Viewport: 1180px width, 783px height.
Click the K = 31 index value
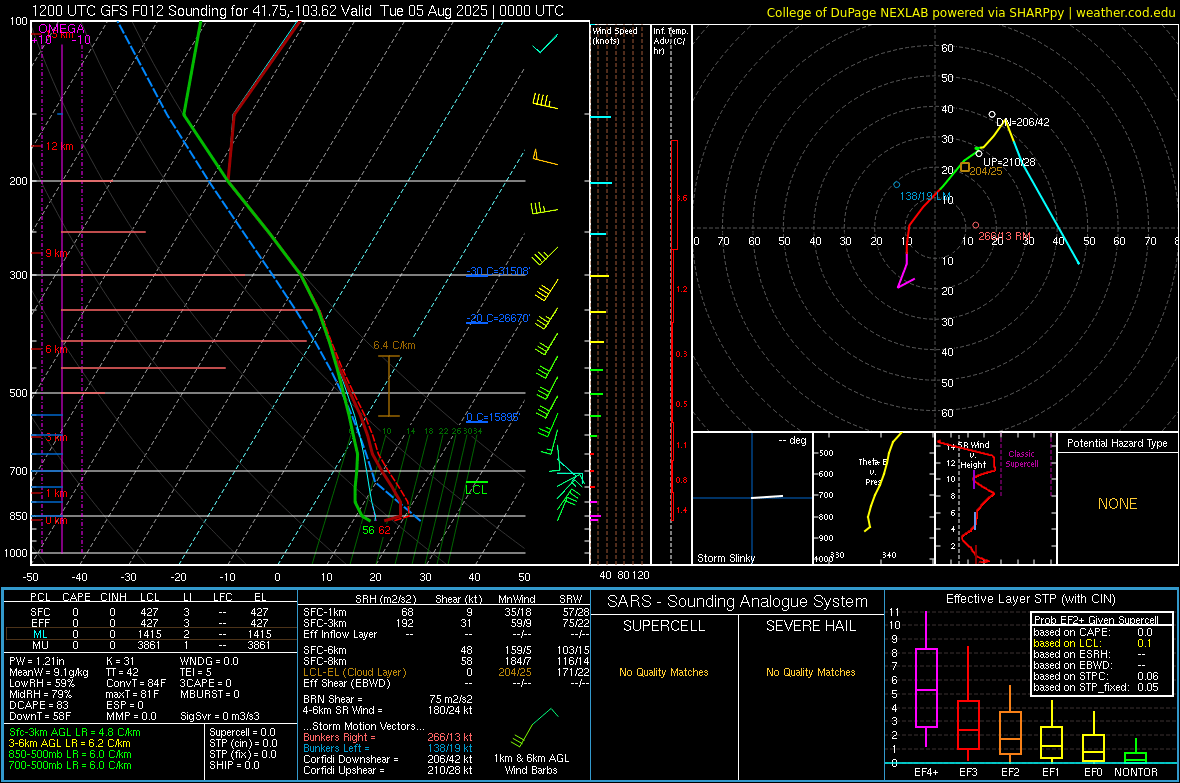tap(120, 661)
